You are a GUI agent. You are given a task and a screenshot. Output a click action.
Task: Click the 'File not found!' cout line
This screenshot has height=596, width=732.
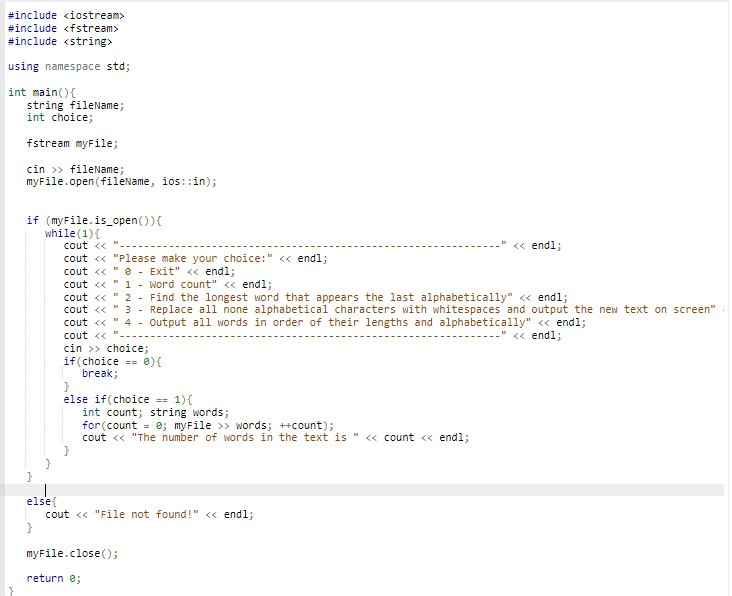point(149,515)
